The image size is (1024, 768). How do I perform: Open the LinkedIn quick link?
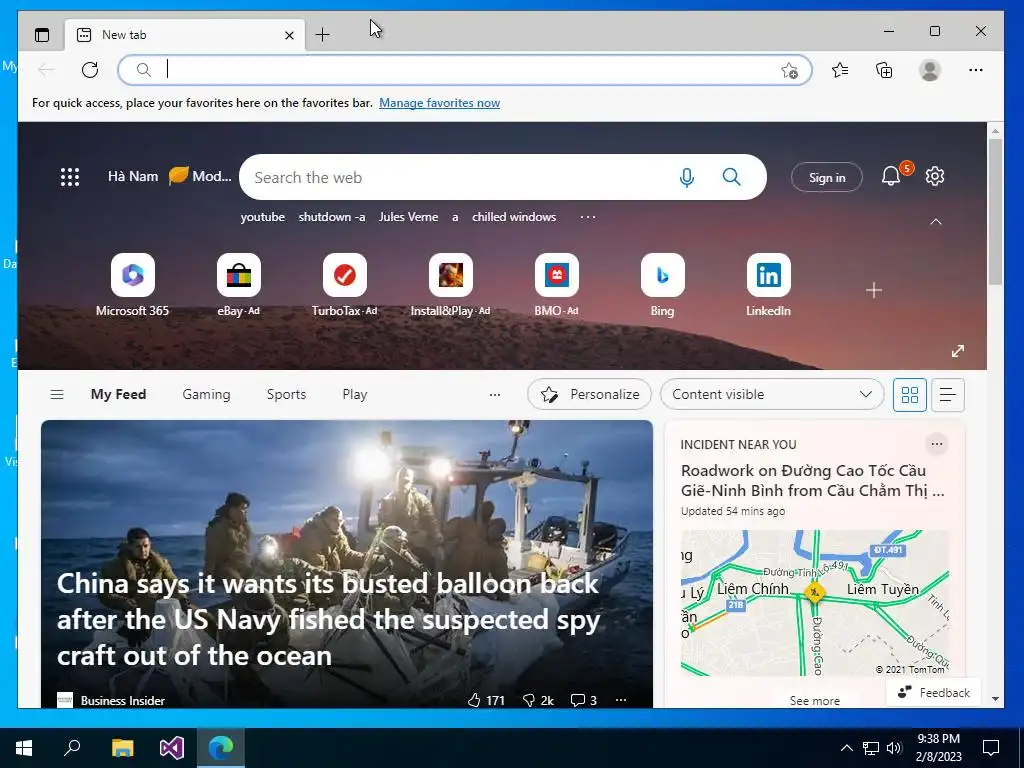768,285
